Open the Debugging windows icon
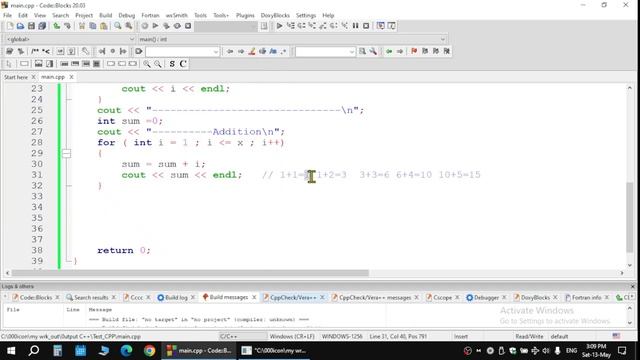This screenshot has height=360, width=640. [380, 26]
